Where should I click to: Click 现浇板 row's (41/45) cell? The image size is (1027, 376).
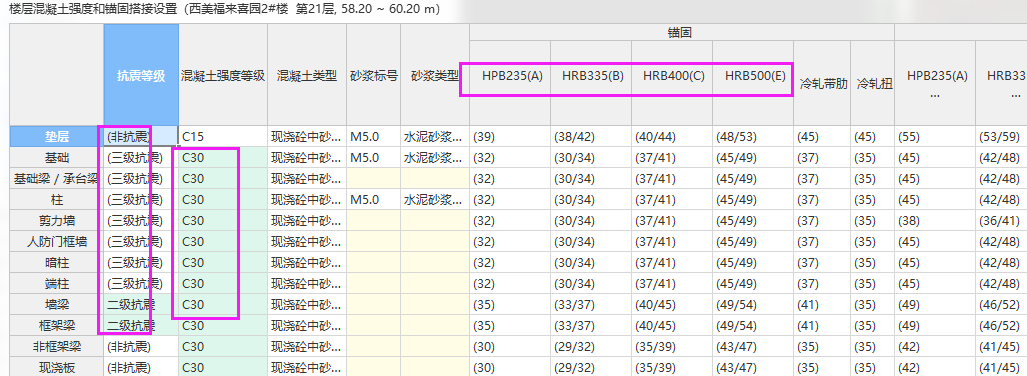pos(1001,367)
